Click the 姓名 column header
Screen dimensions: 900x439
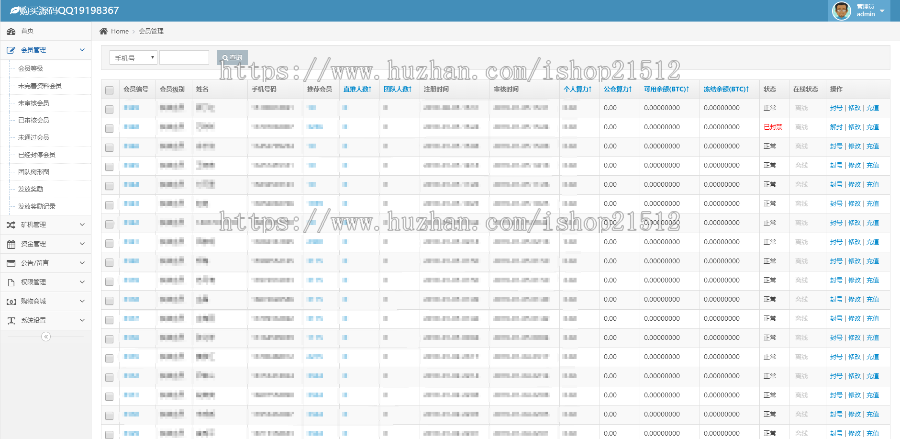pyautogui.click(x=202, y=90)
